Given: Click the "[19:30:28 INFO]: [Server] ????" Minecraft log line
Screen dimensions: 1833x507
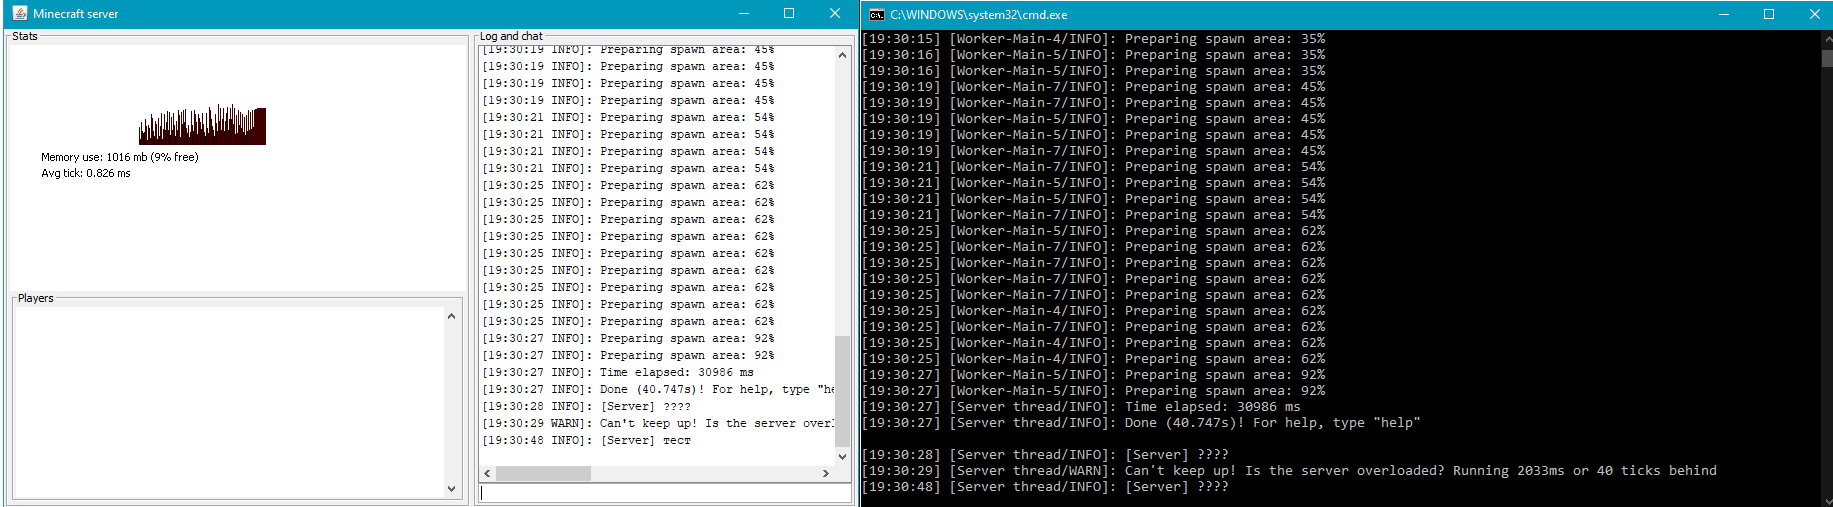Looking at the screenshot, I should [586, 406].
